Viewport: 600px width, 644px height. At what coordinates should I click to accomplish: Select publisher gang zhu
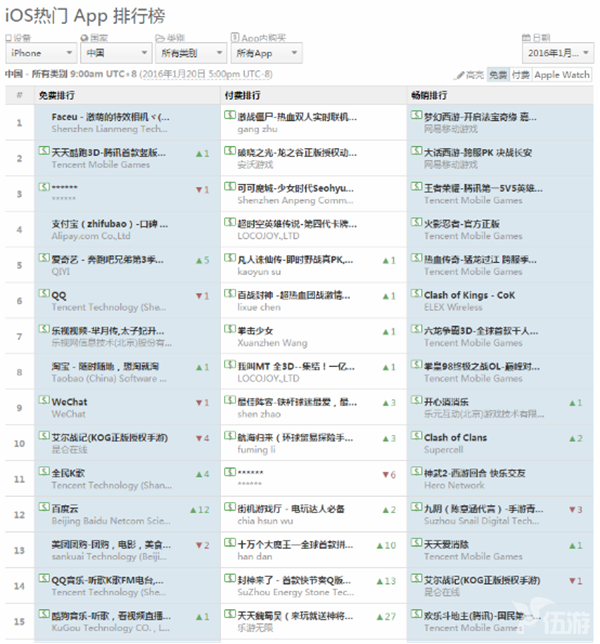click(257, 129)
